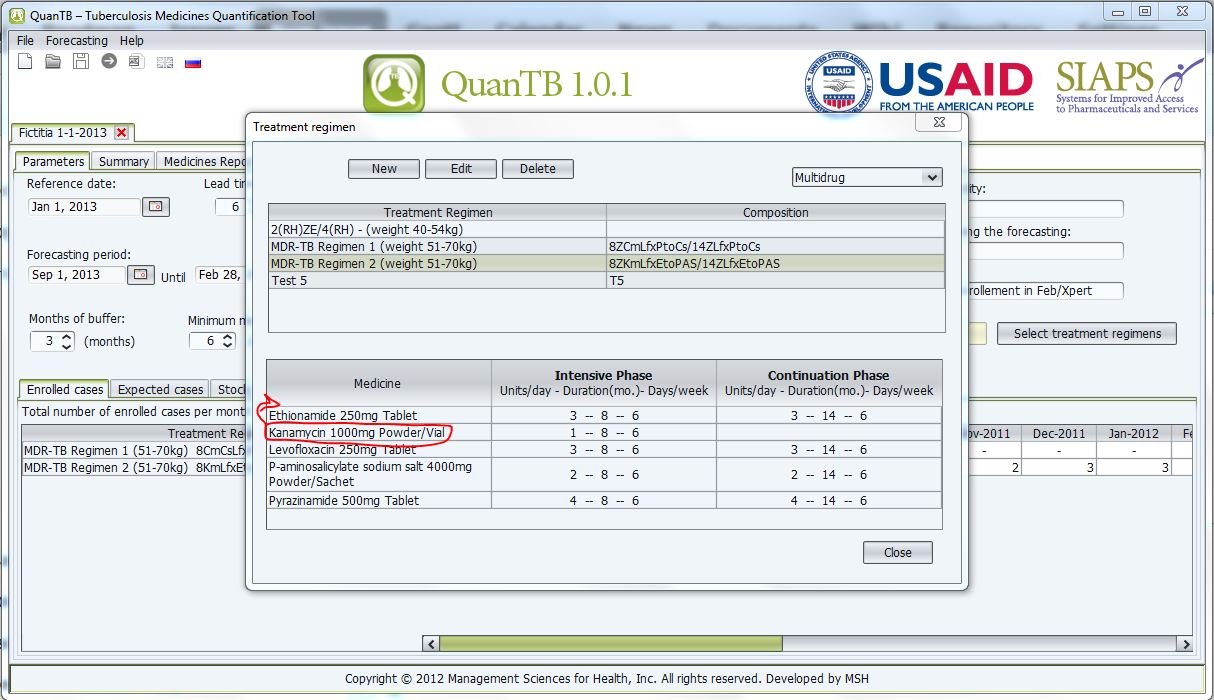Select MDR-TB Regimen 1 row in dialog

coord(606,246)
